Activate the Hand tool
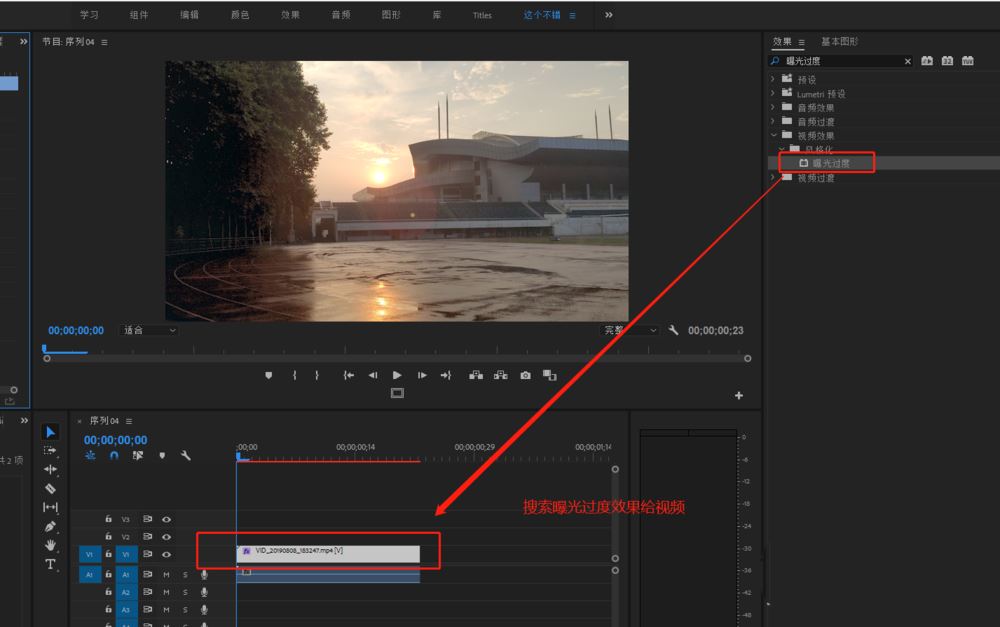Viewport: 1000px width, 627px height. pos(51,545)
